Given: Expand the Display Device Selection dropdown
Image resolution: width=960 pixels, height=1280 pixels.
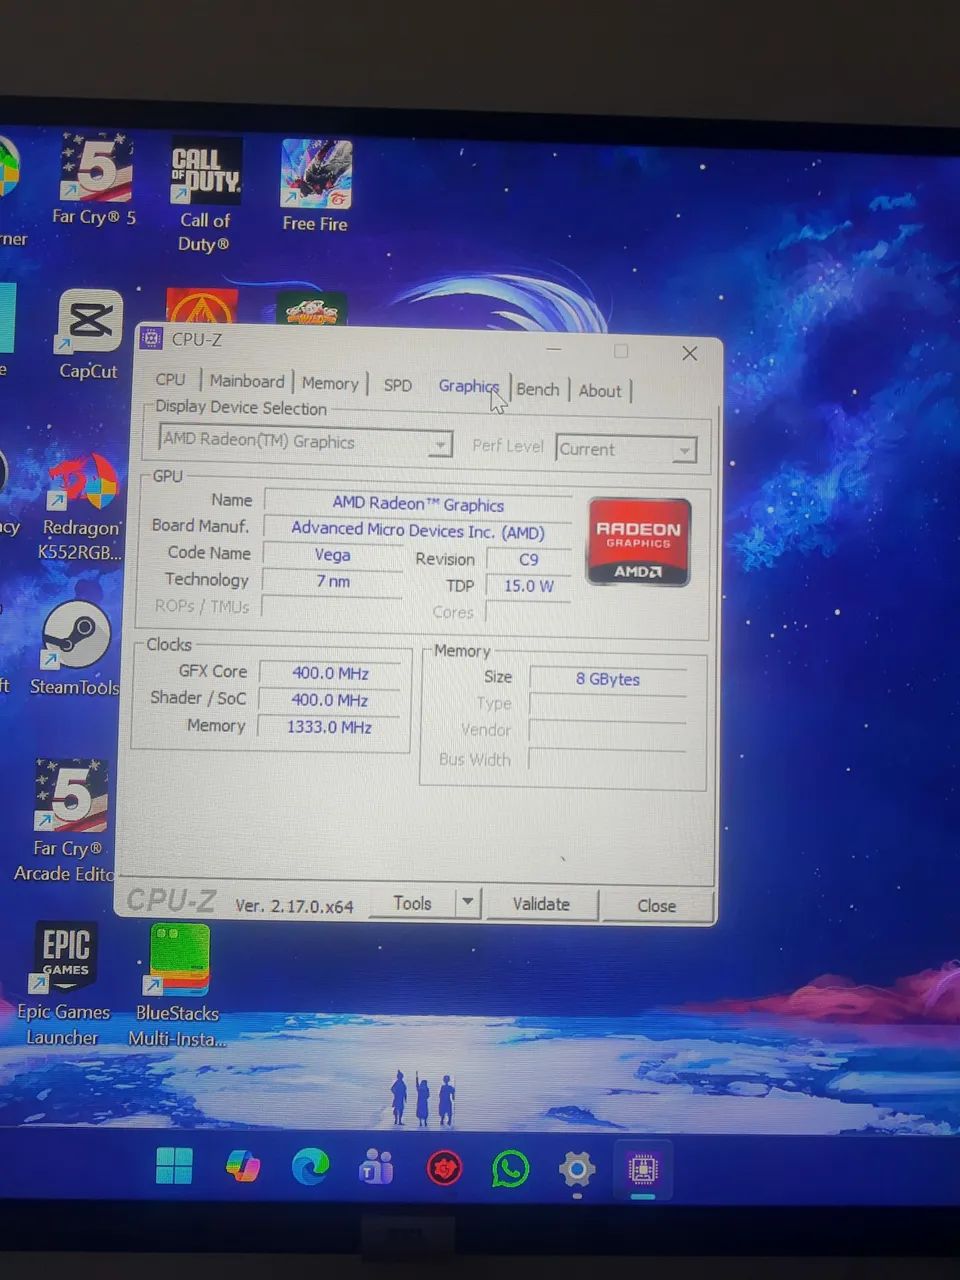Looking at the screenshot, I should [x=439, y=443].
